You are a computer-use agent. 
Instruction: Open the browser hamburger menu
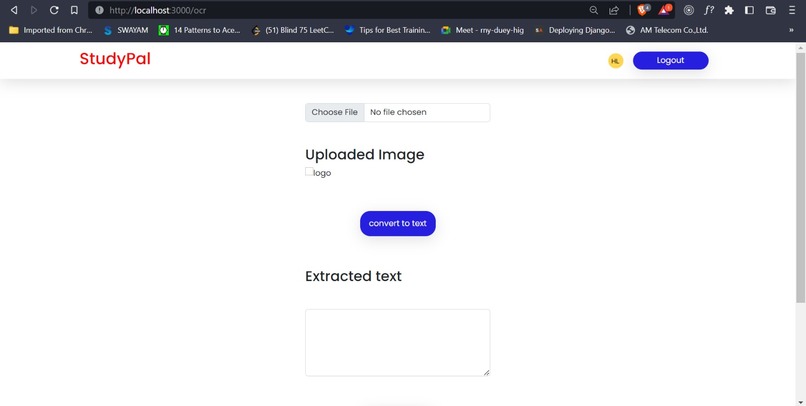(x=792, y=10)
